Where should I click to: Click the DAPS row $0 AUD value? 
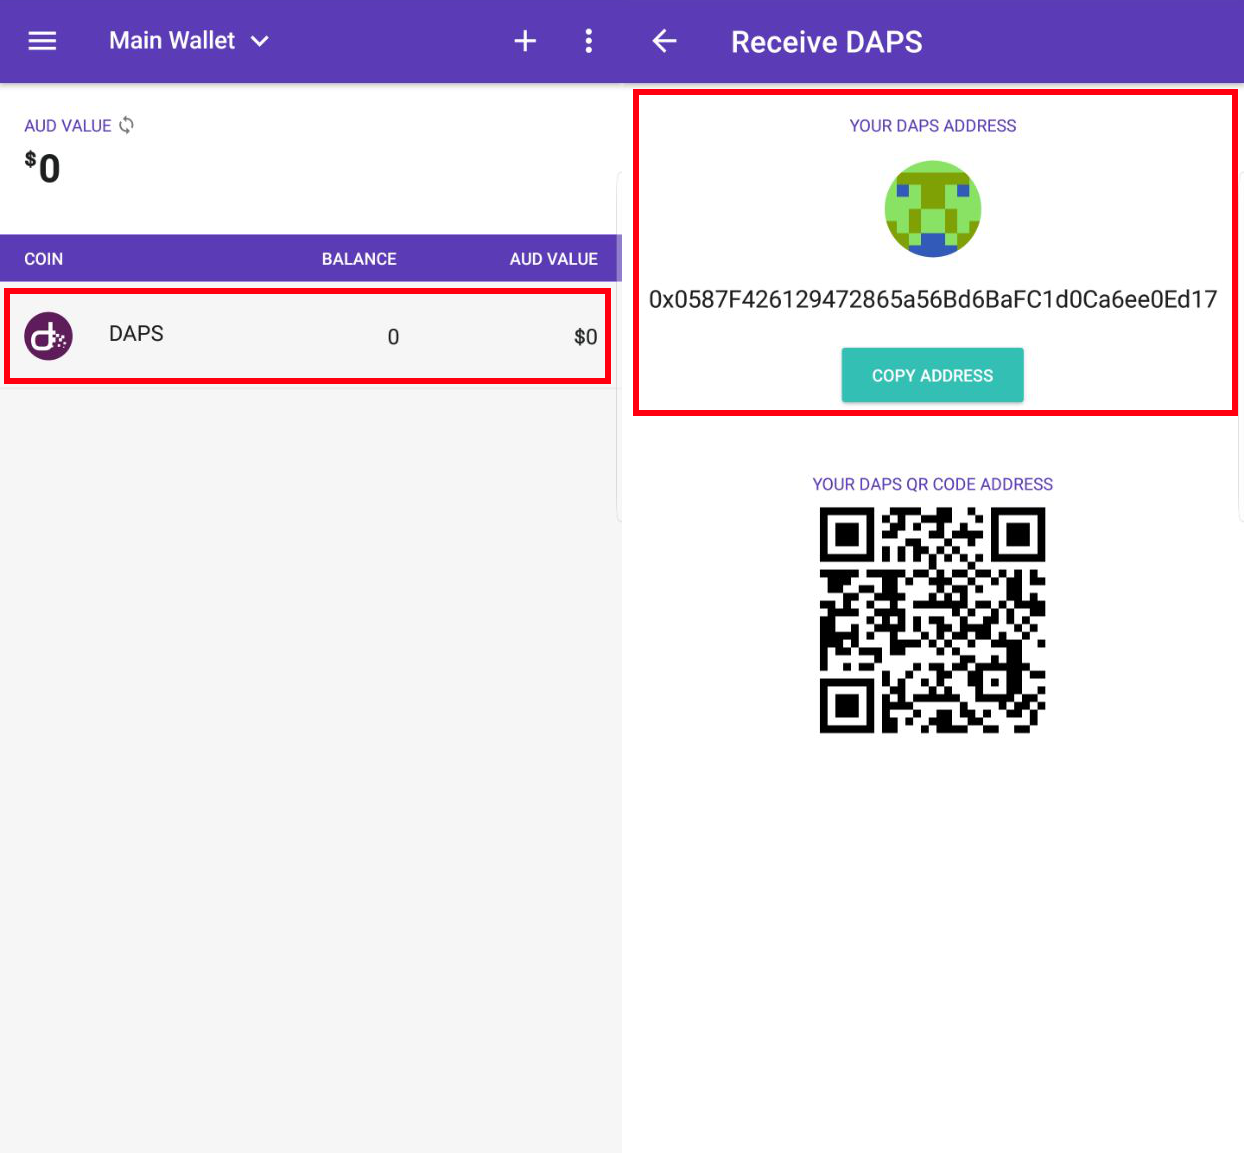(x=586, y=337)
